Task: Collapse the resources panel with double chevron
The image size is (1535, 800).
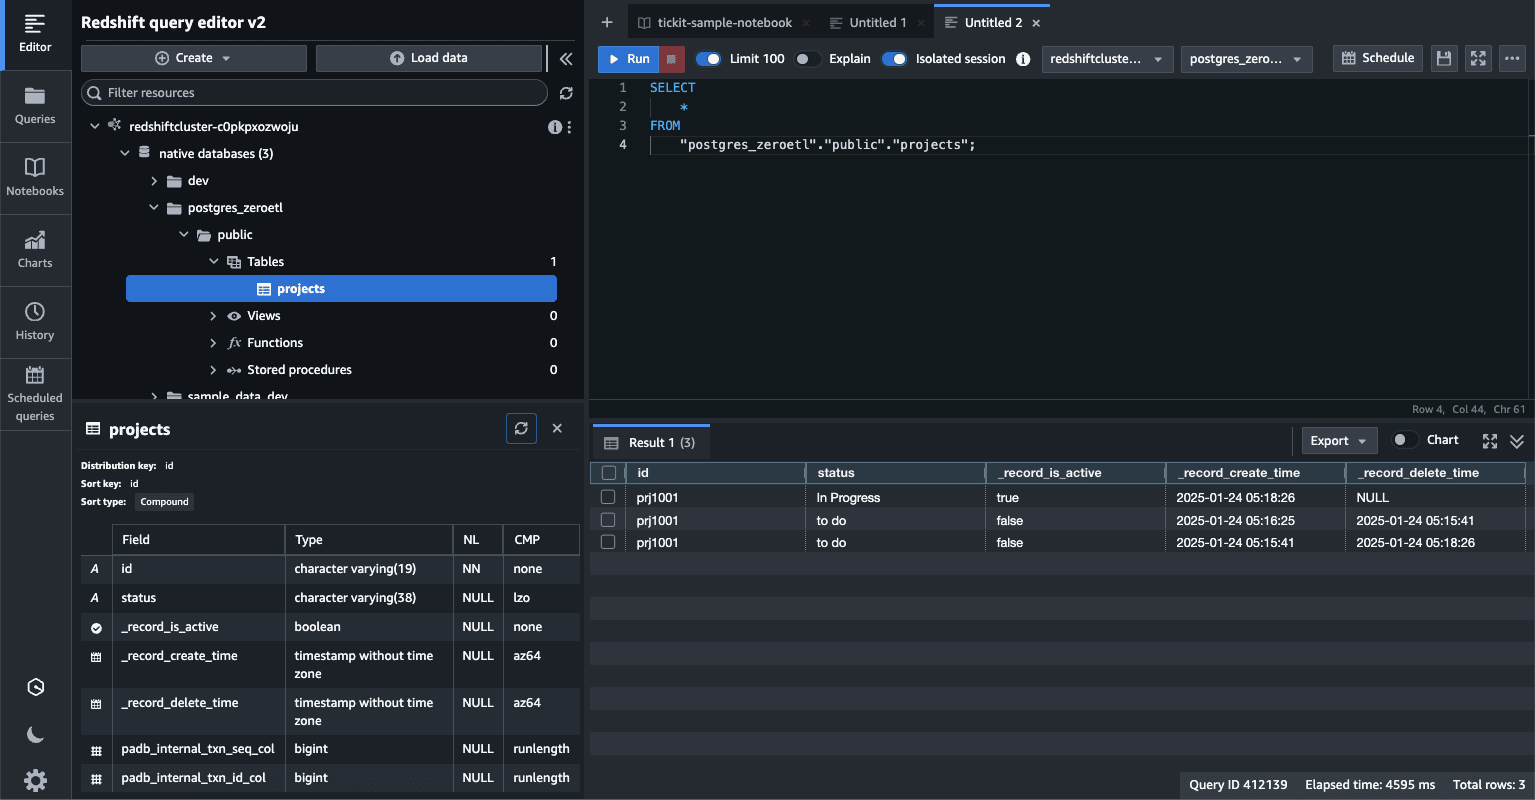Action: (566, 59)
